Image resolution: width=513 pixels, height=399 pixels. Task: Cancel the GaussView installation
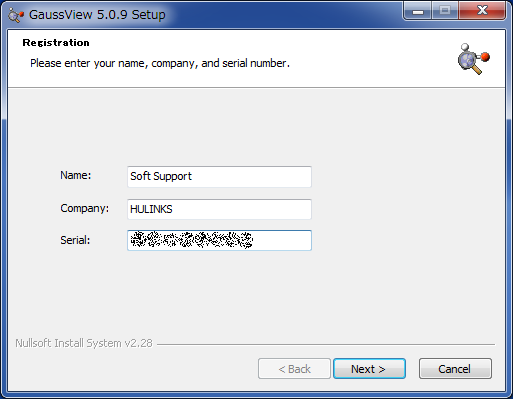coord(455,369)
